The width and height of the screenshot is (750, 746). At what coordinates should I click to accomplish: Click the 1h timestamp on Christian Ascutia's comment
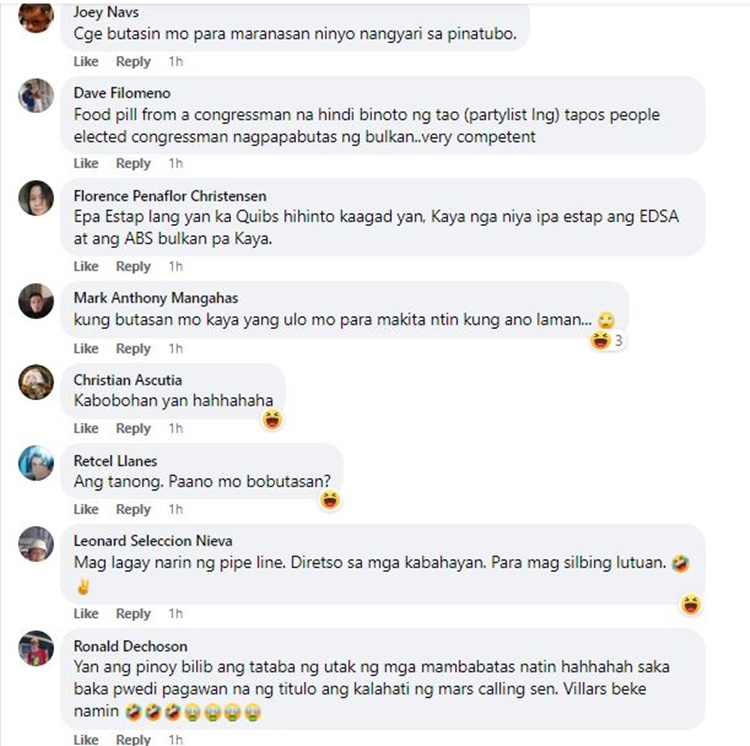(x=176, y=428)
